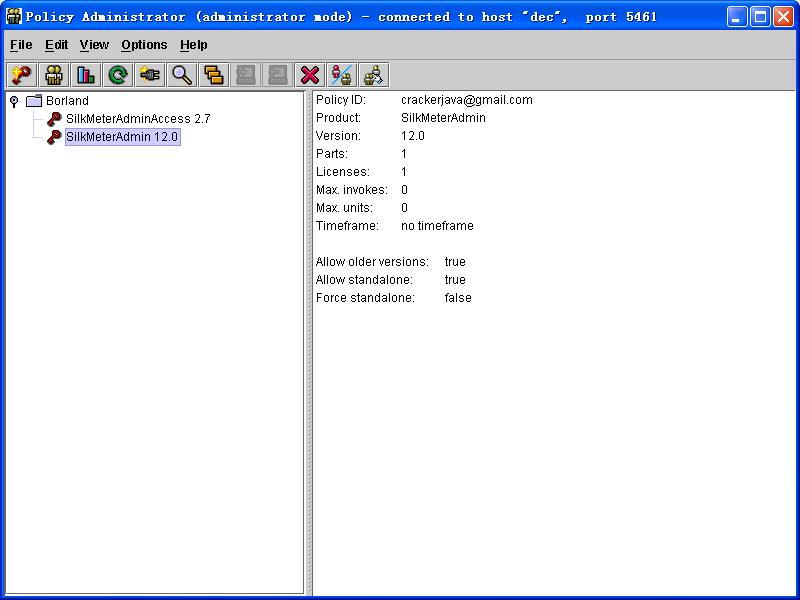Screen dimensions: 800x600
Task: Open the View menu
Action: pyautogui.click(x=94, y=45)
